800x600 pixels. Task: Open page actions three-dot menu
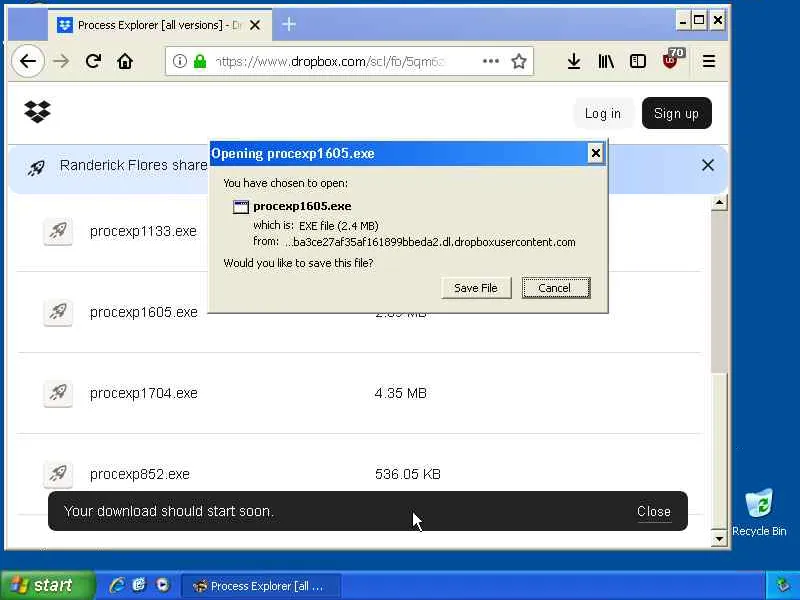(491, 61)
